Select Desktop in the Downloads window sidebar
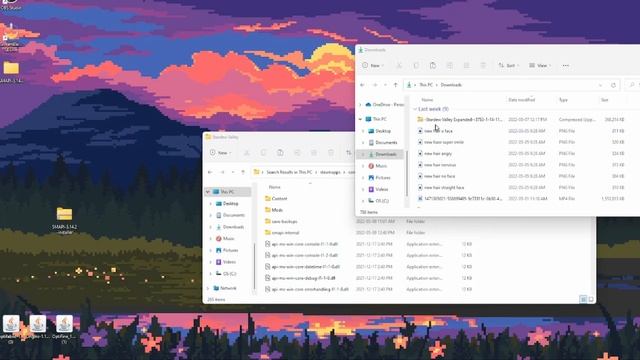The image size is (640, 360). tap(380, 131)
